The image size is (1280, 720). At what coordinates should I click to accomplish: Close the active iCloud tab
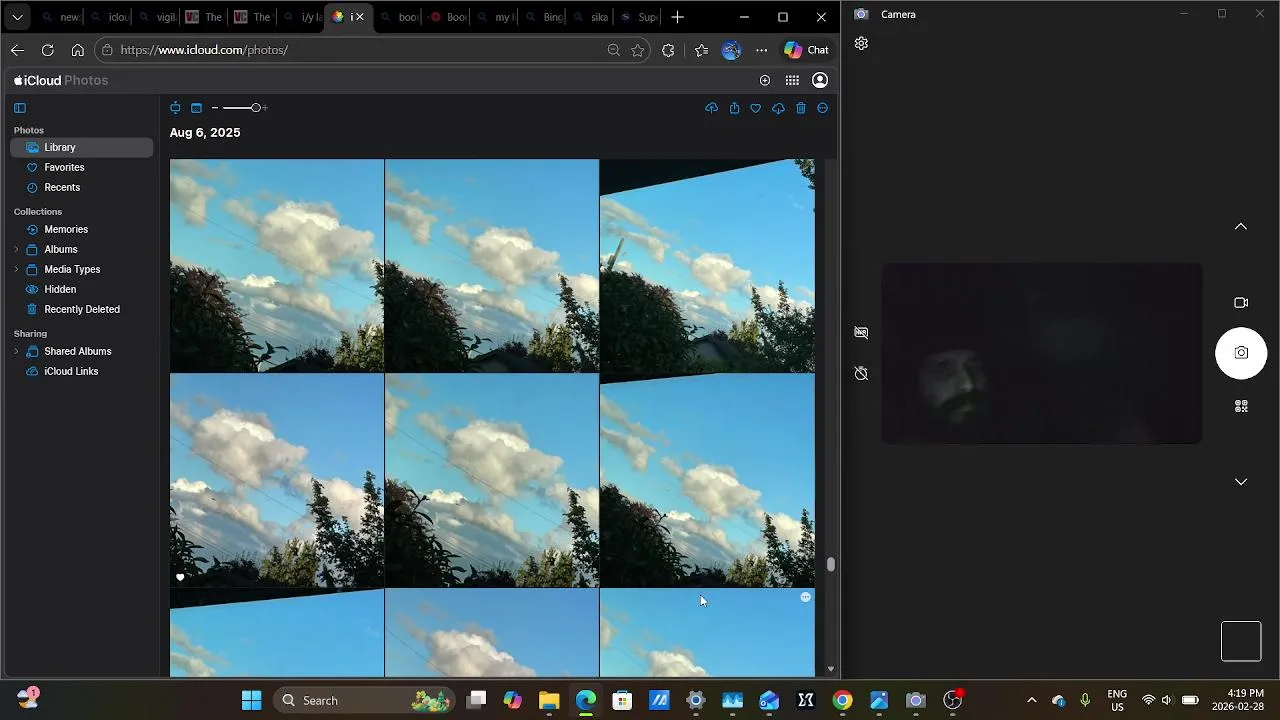[x=360, y=17]
